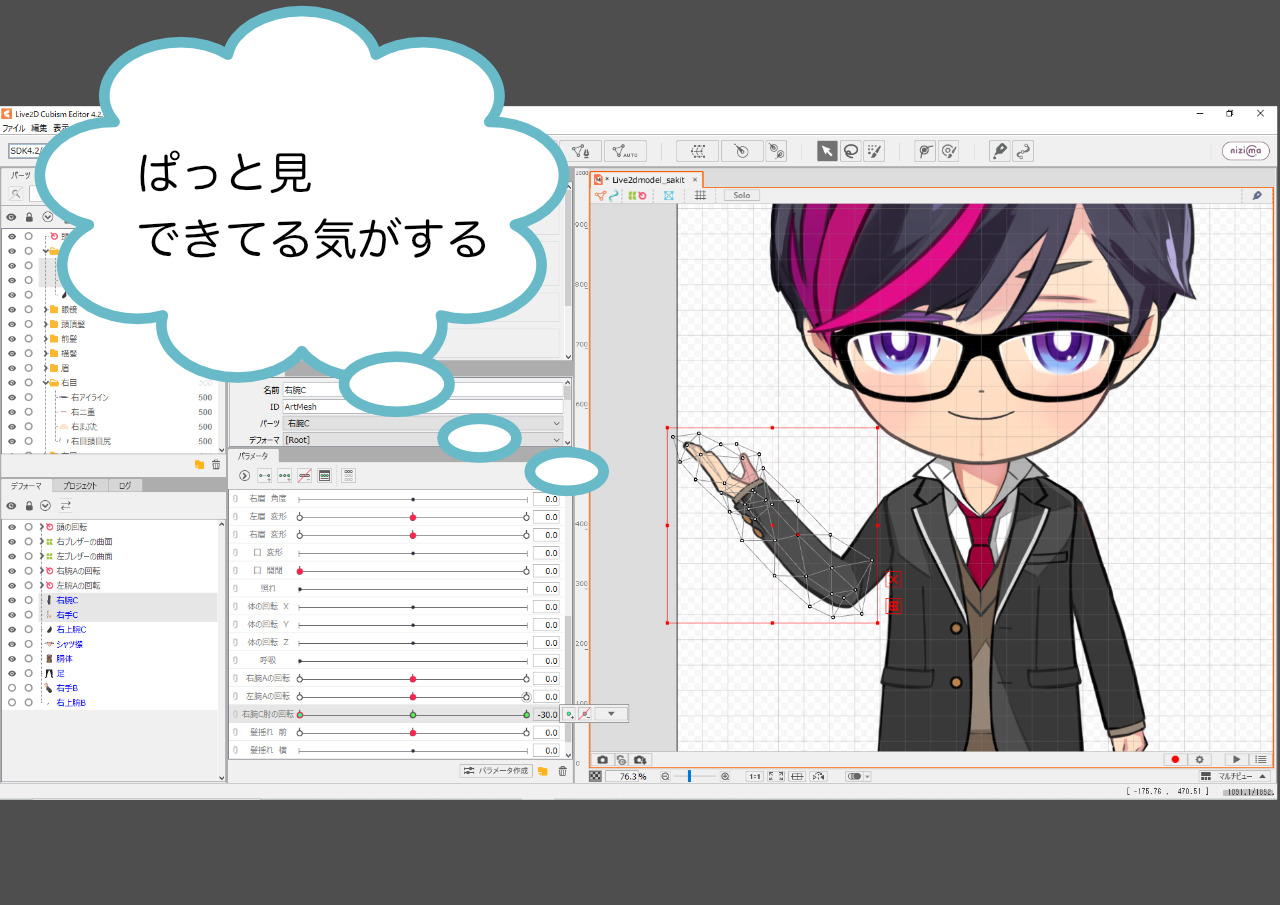Screen dimensions: 1280x905
Task: Click the record red dot button
Action: (x=1176, y=760)
